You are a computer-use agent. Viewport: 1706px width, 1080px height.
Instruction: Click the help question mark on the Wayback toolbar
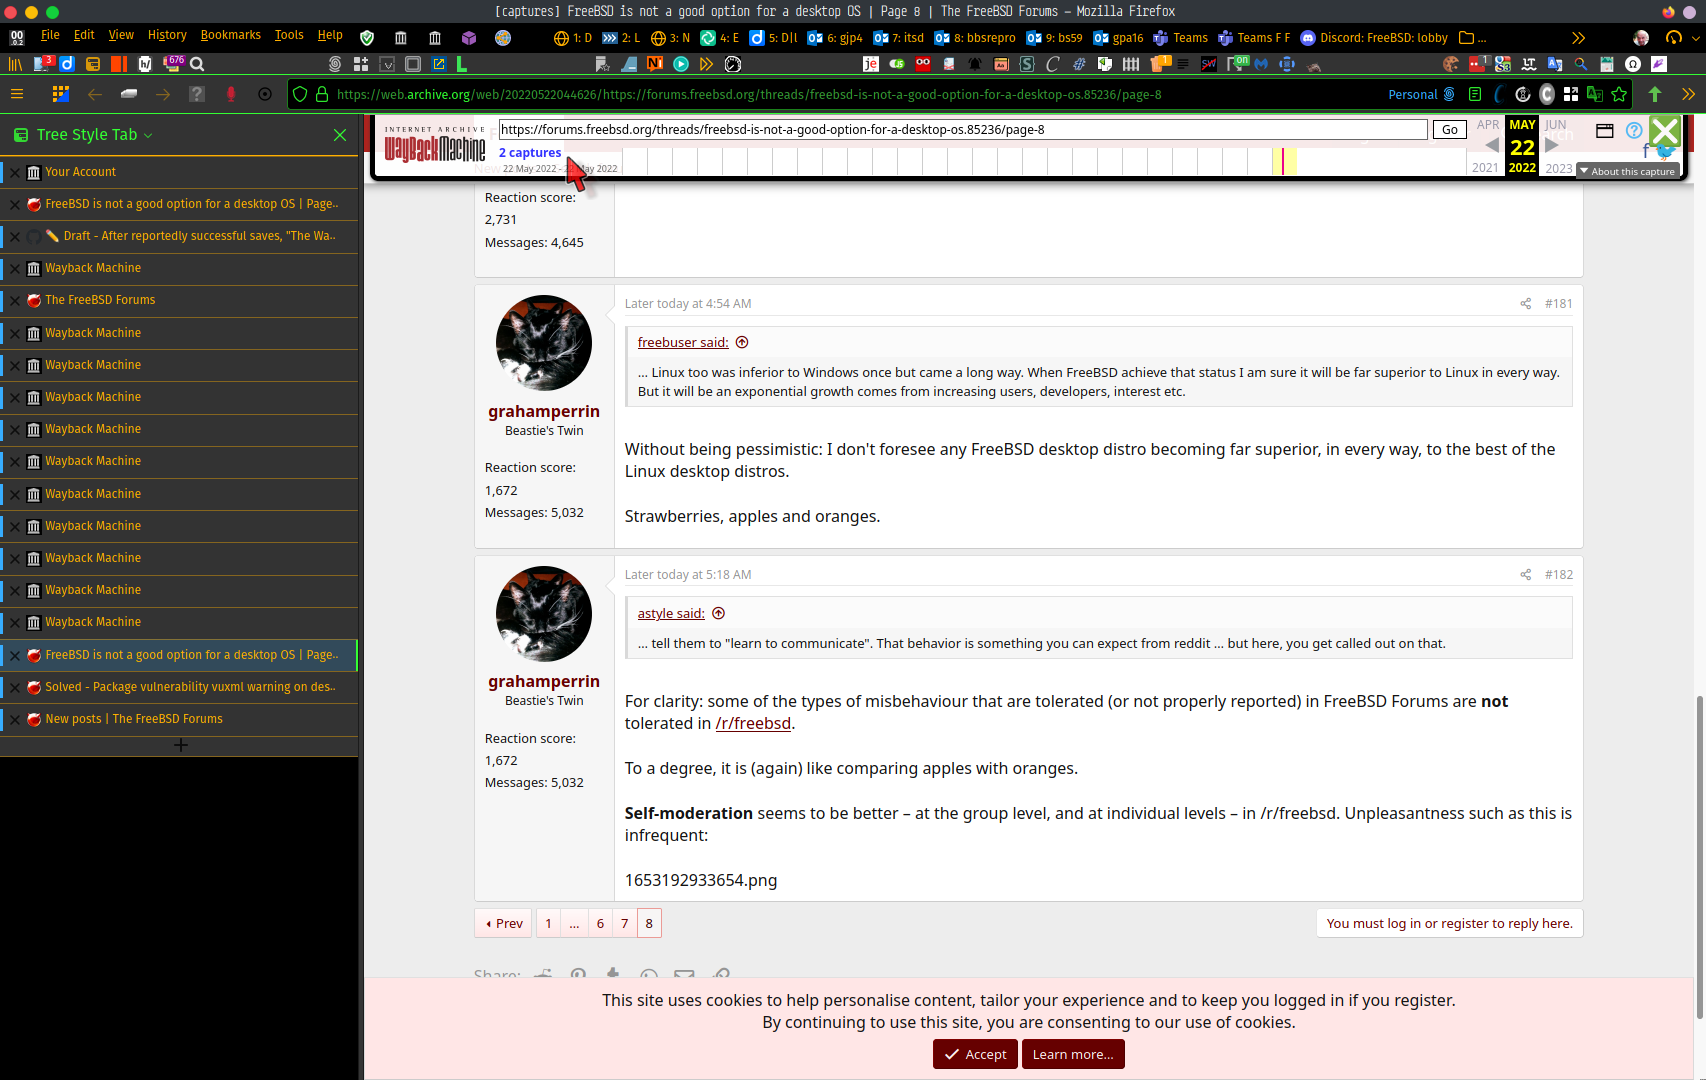point(1634,130)
